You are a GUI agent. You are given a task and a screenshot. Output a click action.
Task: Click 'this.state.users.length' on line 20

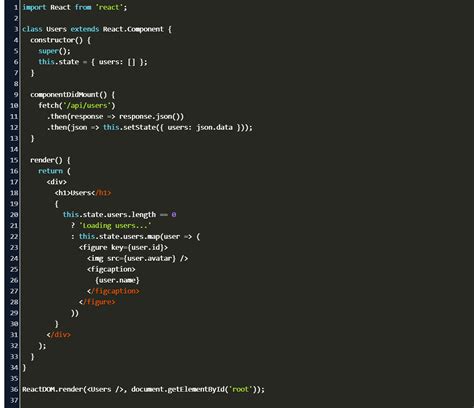tap(109, 215)
